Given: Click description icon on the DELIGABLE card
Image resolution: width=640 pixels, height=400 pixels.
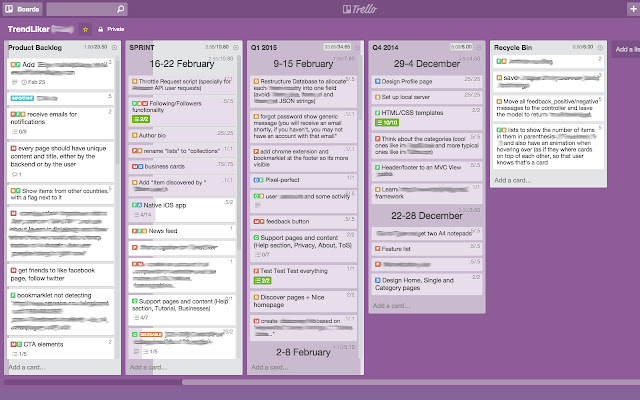Looking at the screenshot, I should point(136,351).
